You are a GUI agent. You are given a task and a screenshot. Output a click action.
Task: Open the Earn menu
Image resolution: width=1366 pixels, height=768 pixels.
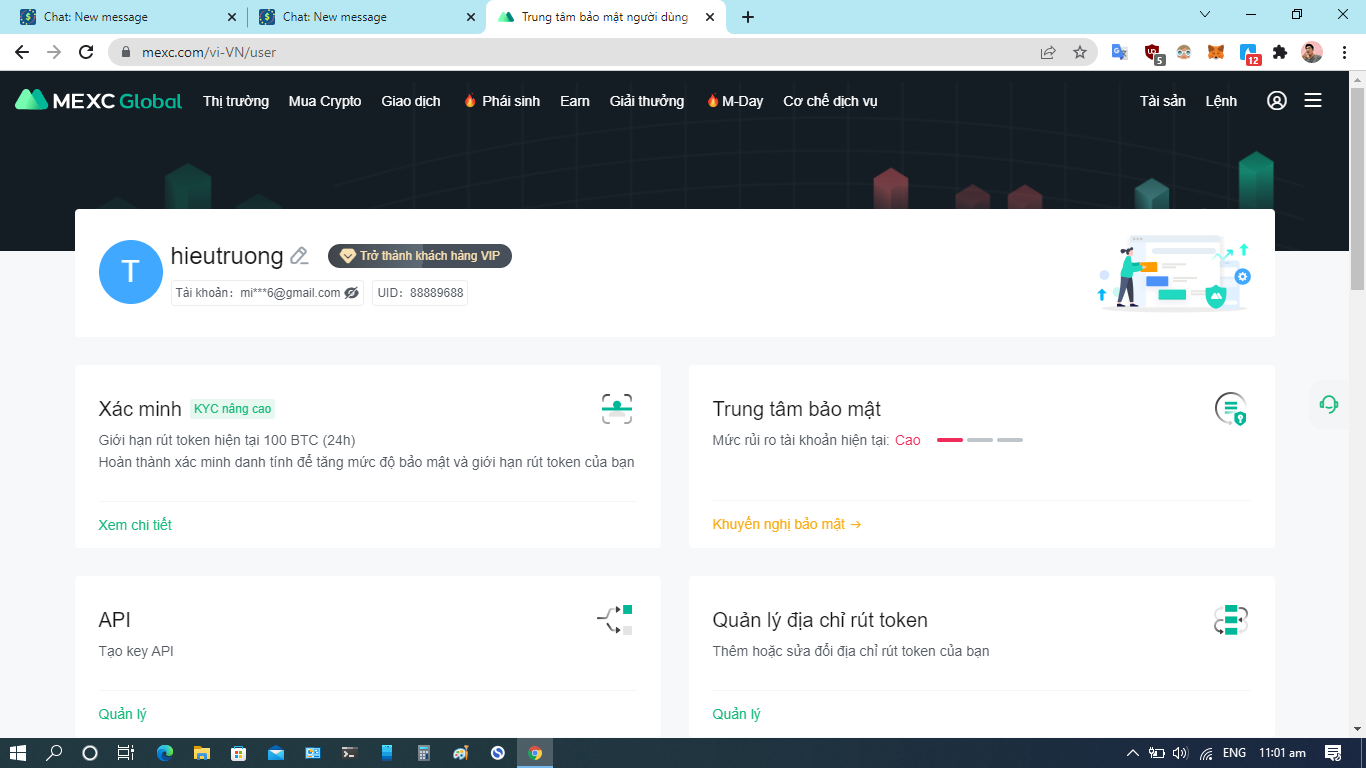[575, 101]
